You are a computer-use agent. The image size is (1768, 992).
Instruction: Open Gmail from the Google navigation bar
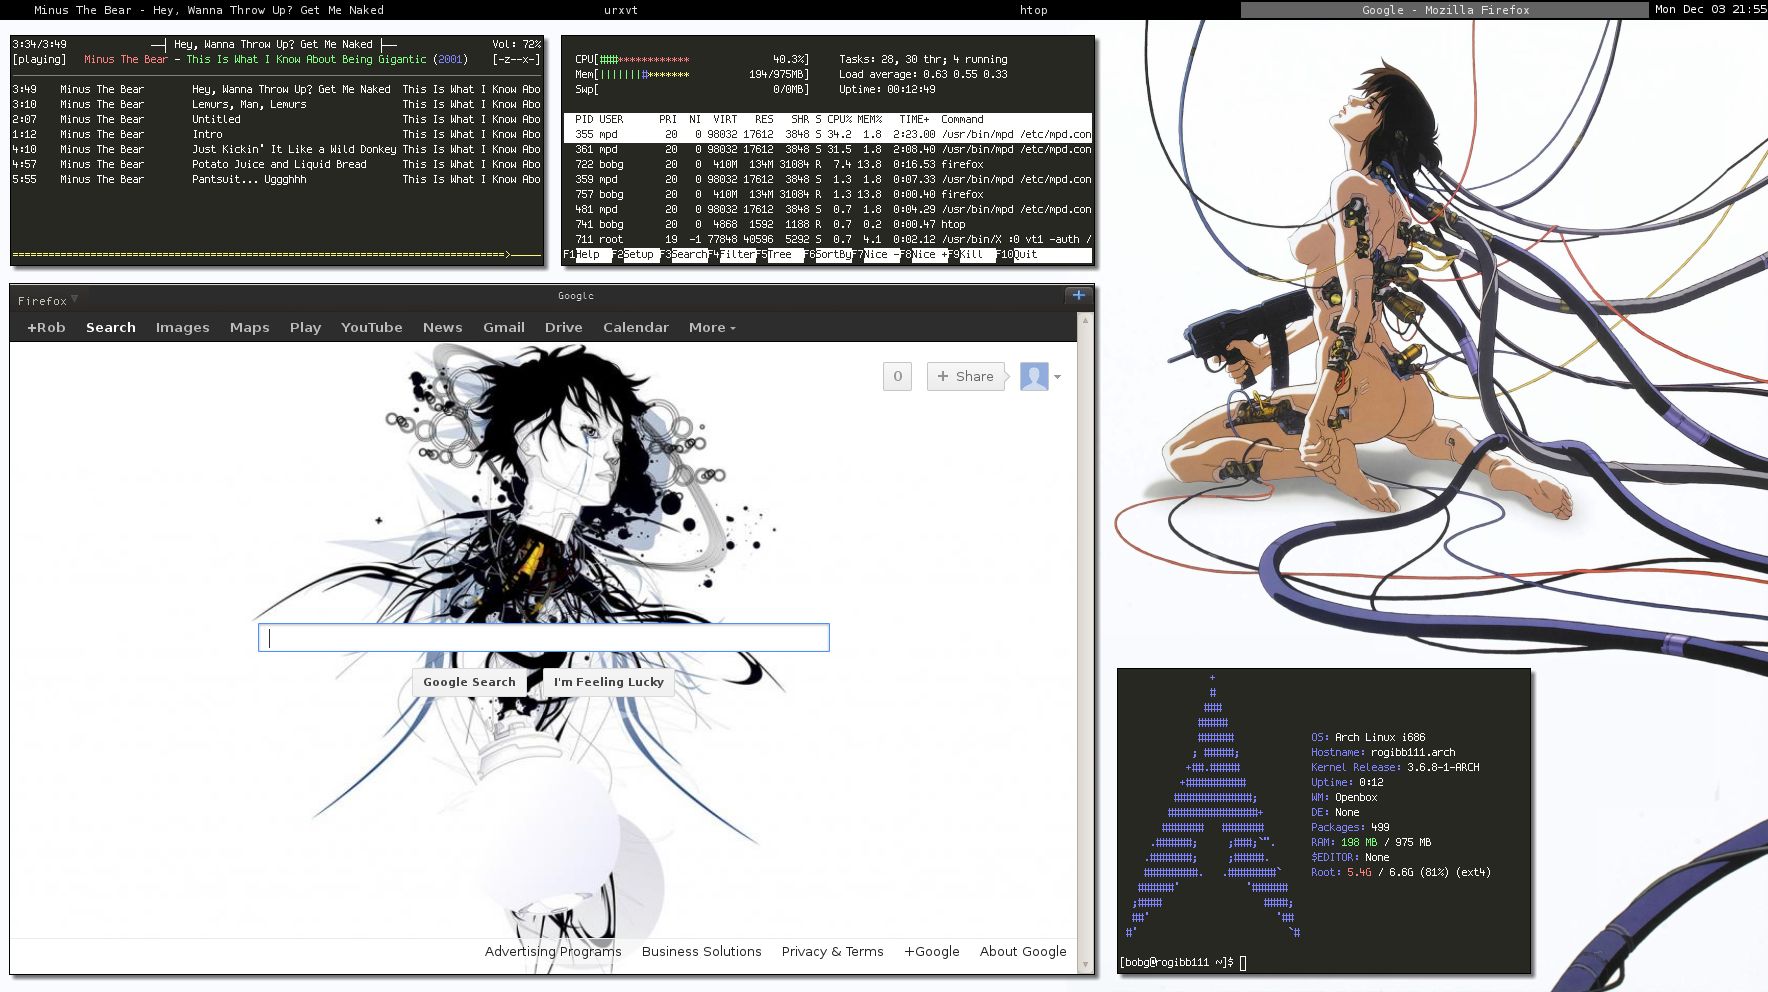click(x=503, y=327)
